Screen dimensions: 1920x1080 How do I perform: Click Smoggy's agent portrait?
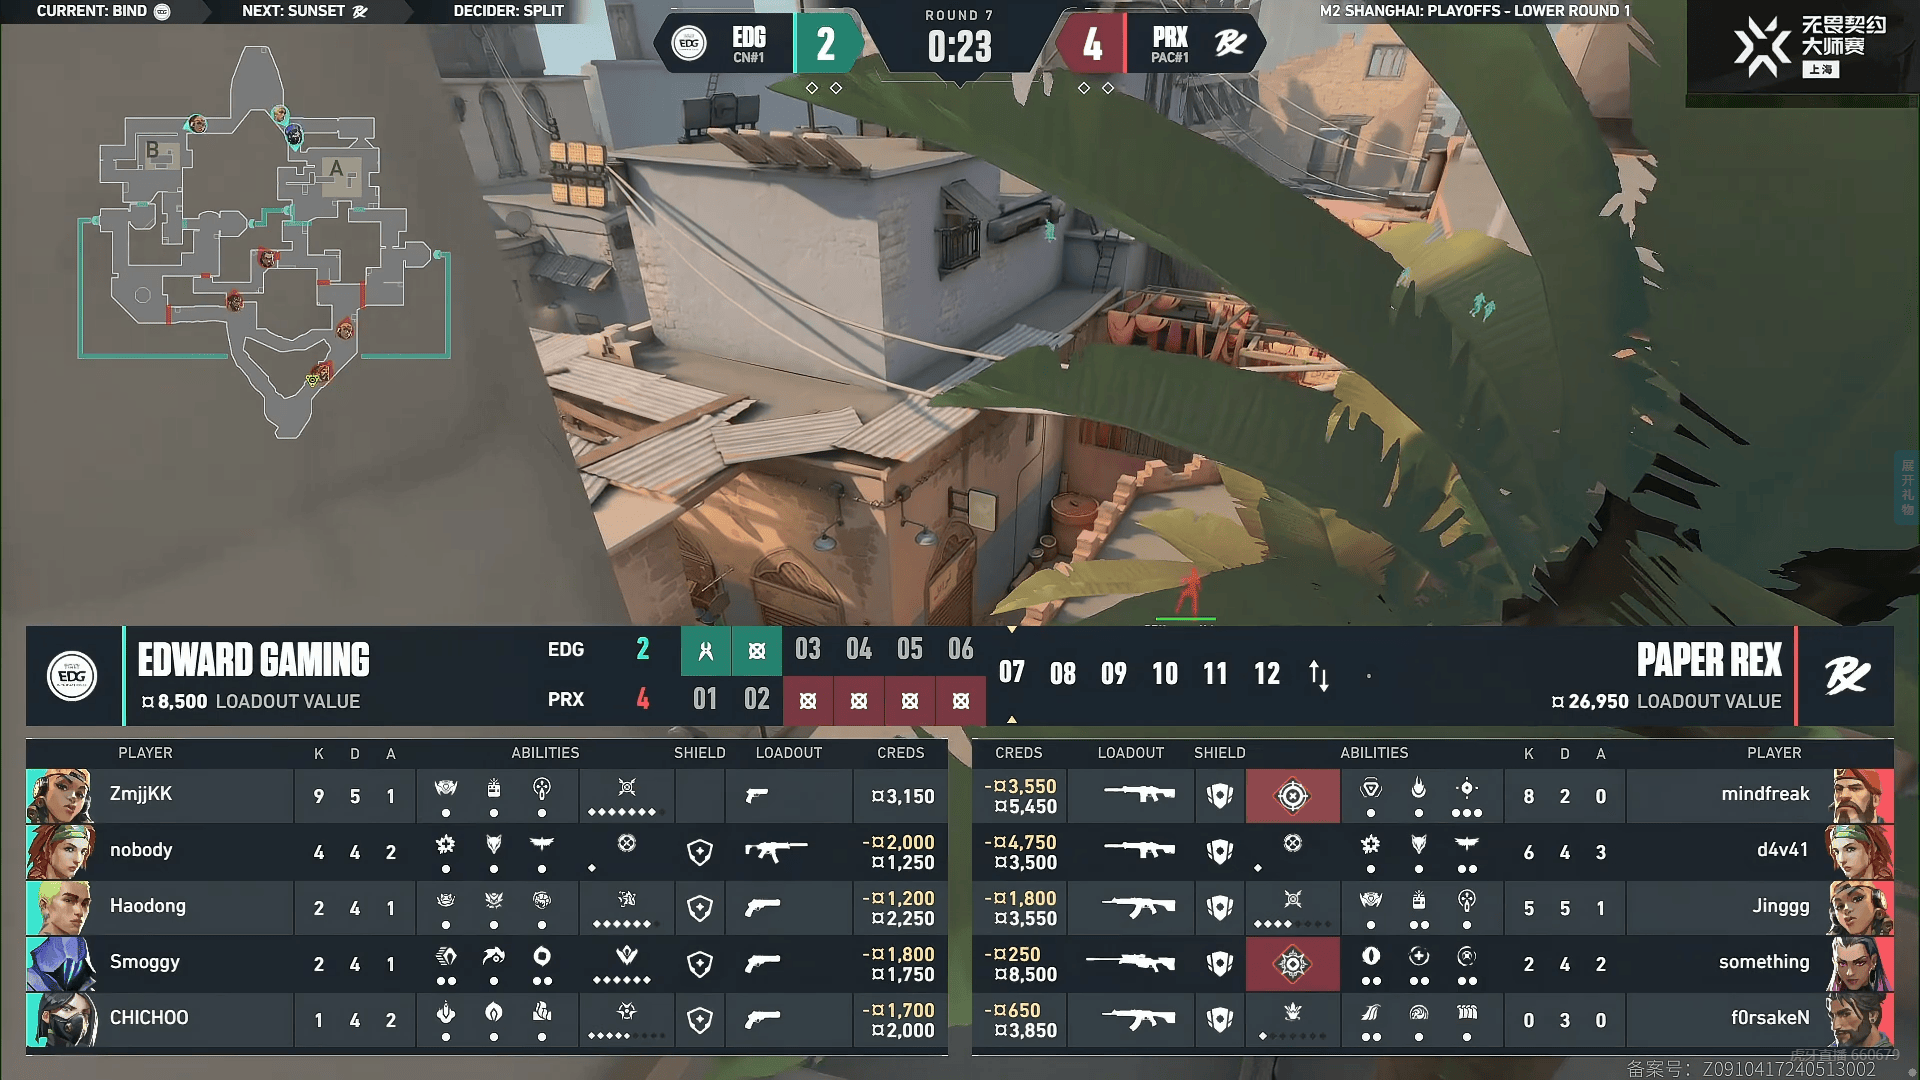(60, 964)
